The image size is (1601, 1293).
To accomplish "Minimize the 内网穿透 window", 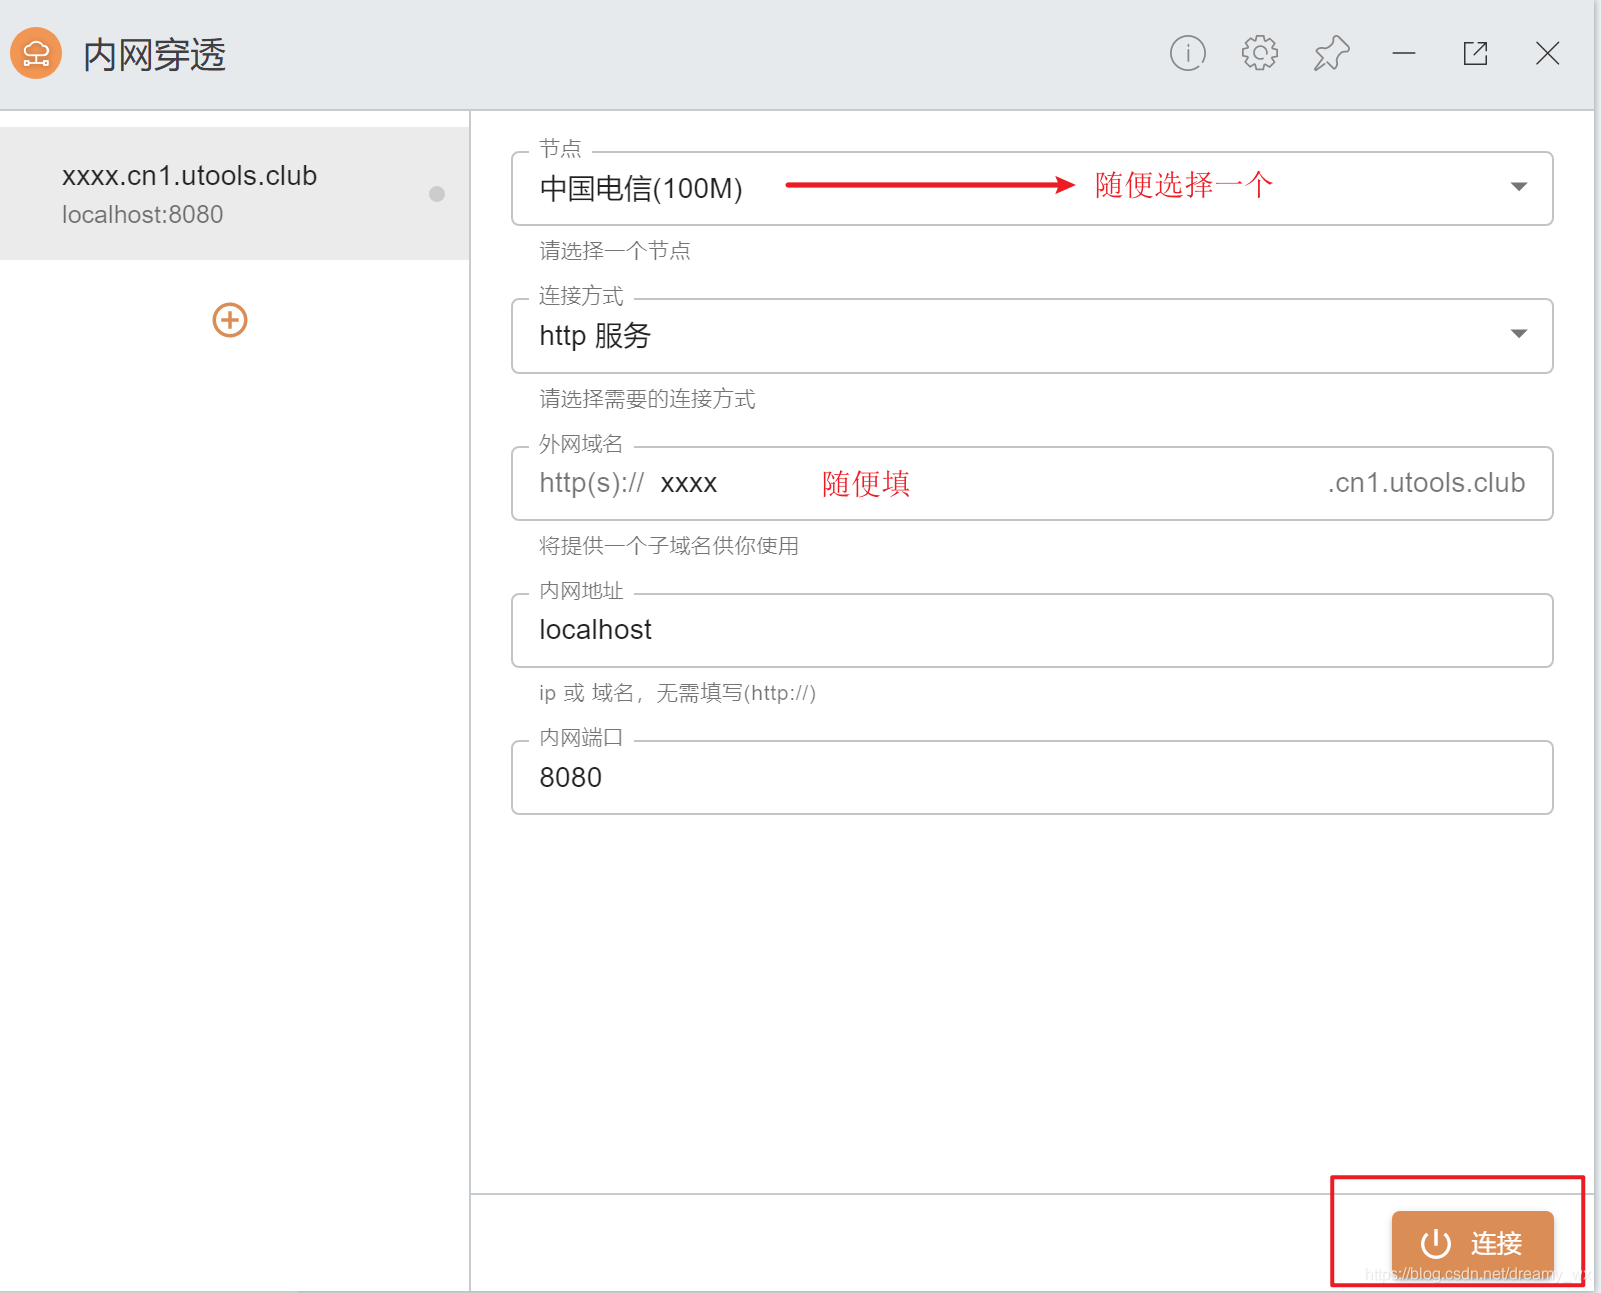I will click(x=1404, y=53).
